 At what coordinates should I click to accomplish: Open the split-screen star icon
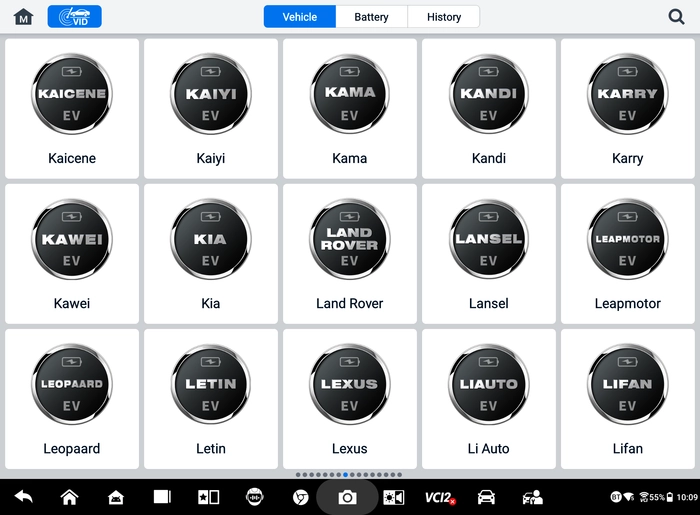coord(208,497)
